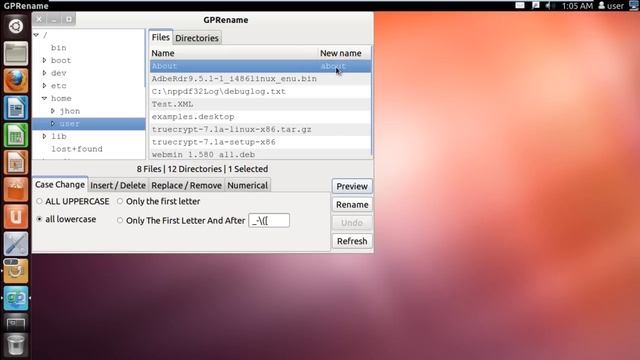Screen dimensions: 640x360
Task: Open LibreOffice Writer launcher icon
Action: [16, 108]
